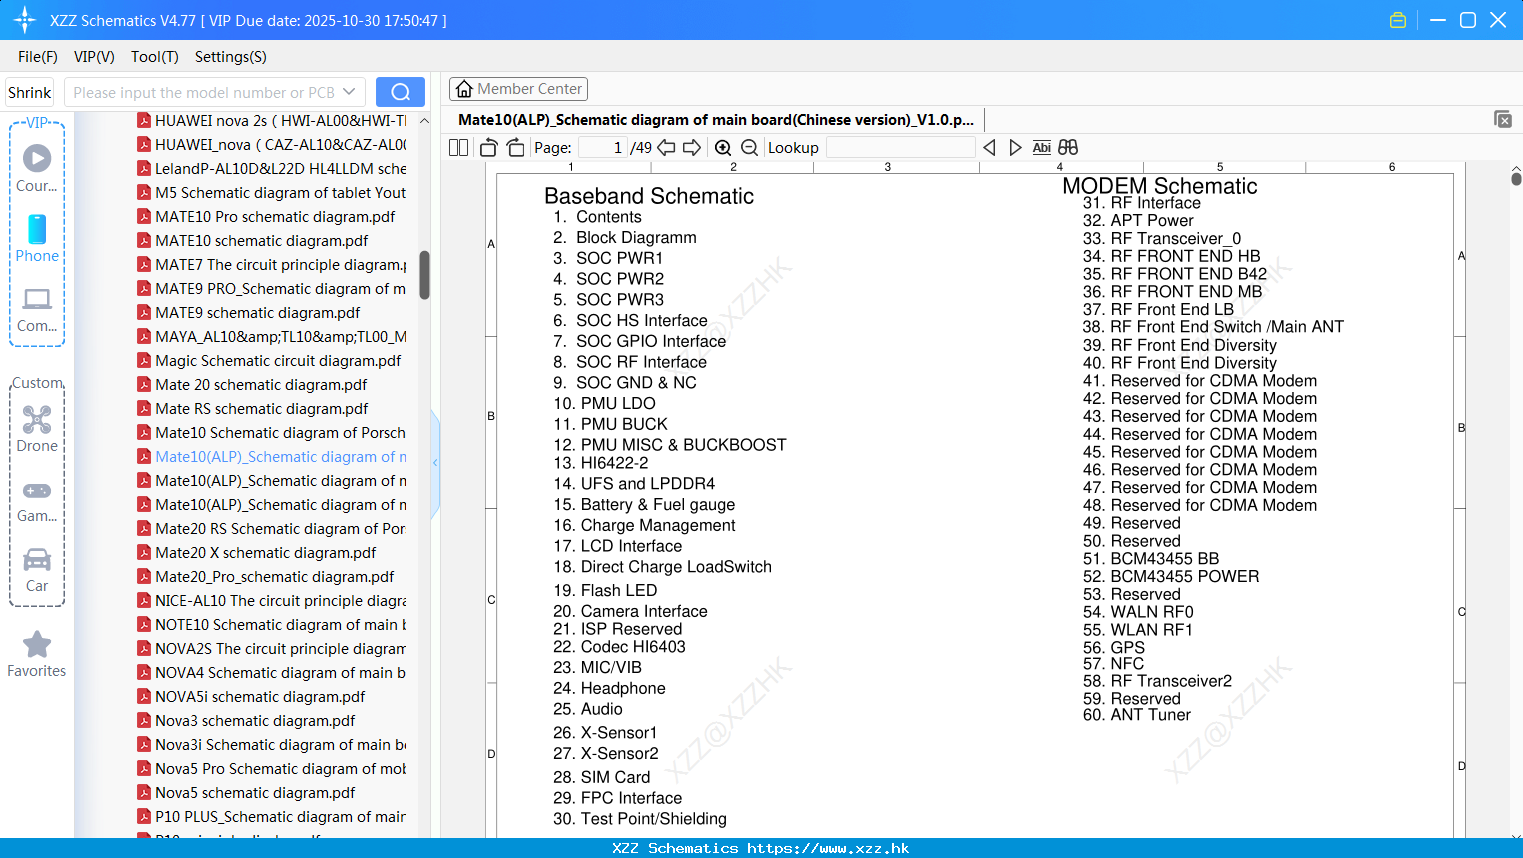The image size is (1523, 858).
Task: Open Mate20 RS Schematic diagram
Action: tap(272, 528)
